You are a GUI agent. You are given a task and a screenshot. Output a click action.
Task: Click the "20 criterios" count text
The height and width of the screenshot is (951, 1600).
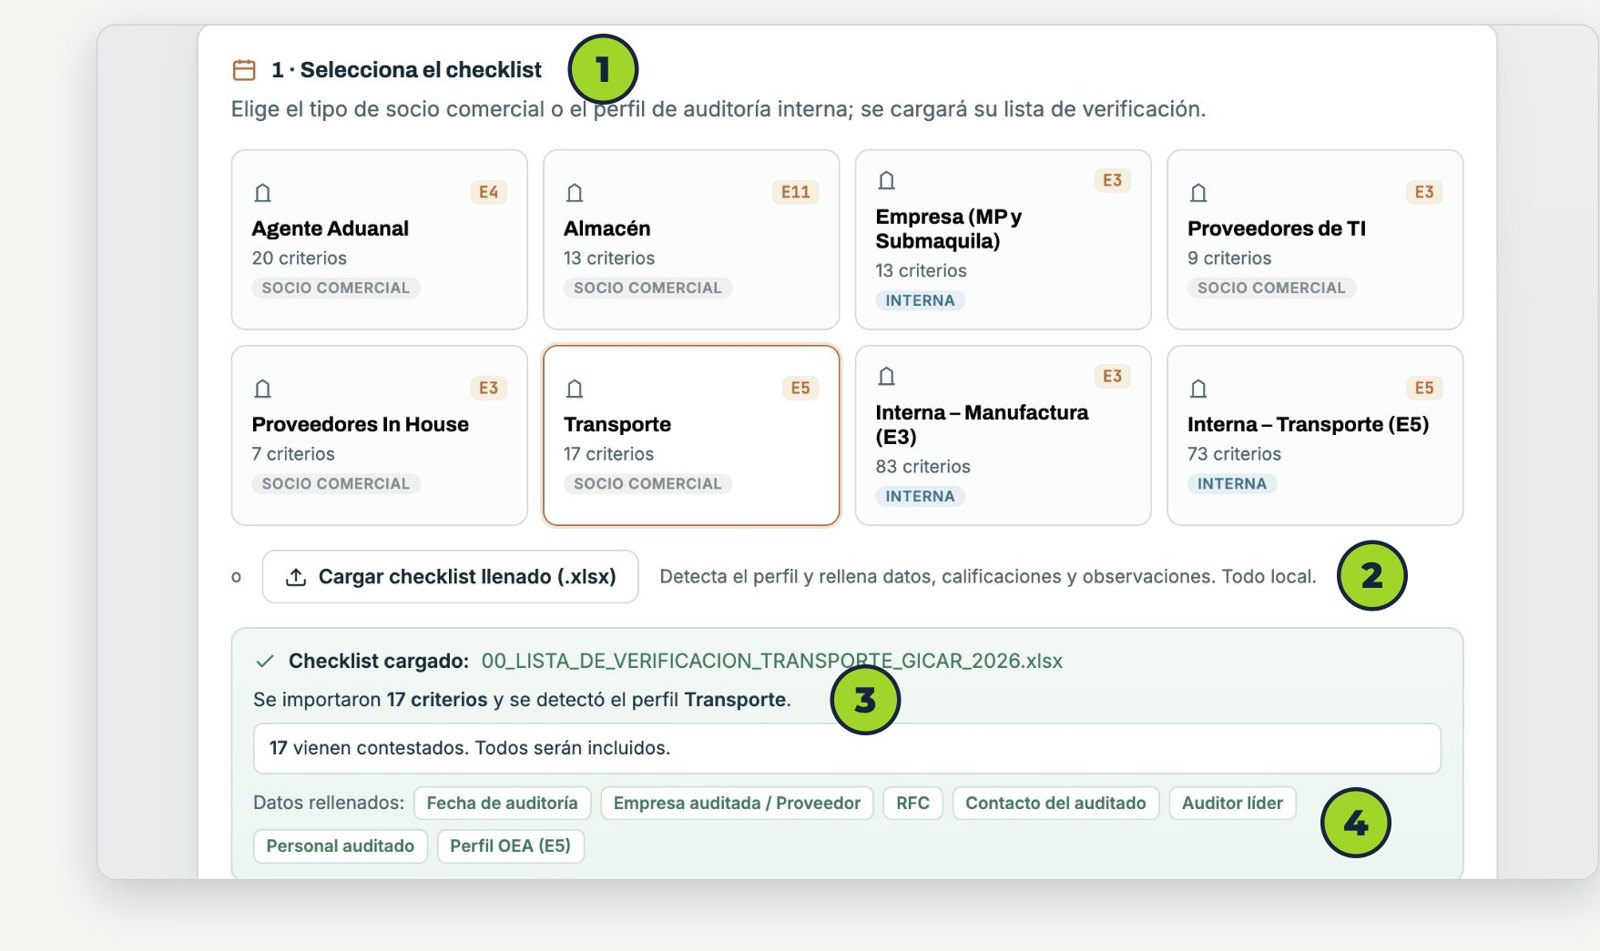pyautogui.click(x=299, y=258)
